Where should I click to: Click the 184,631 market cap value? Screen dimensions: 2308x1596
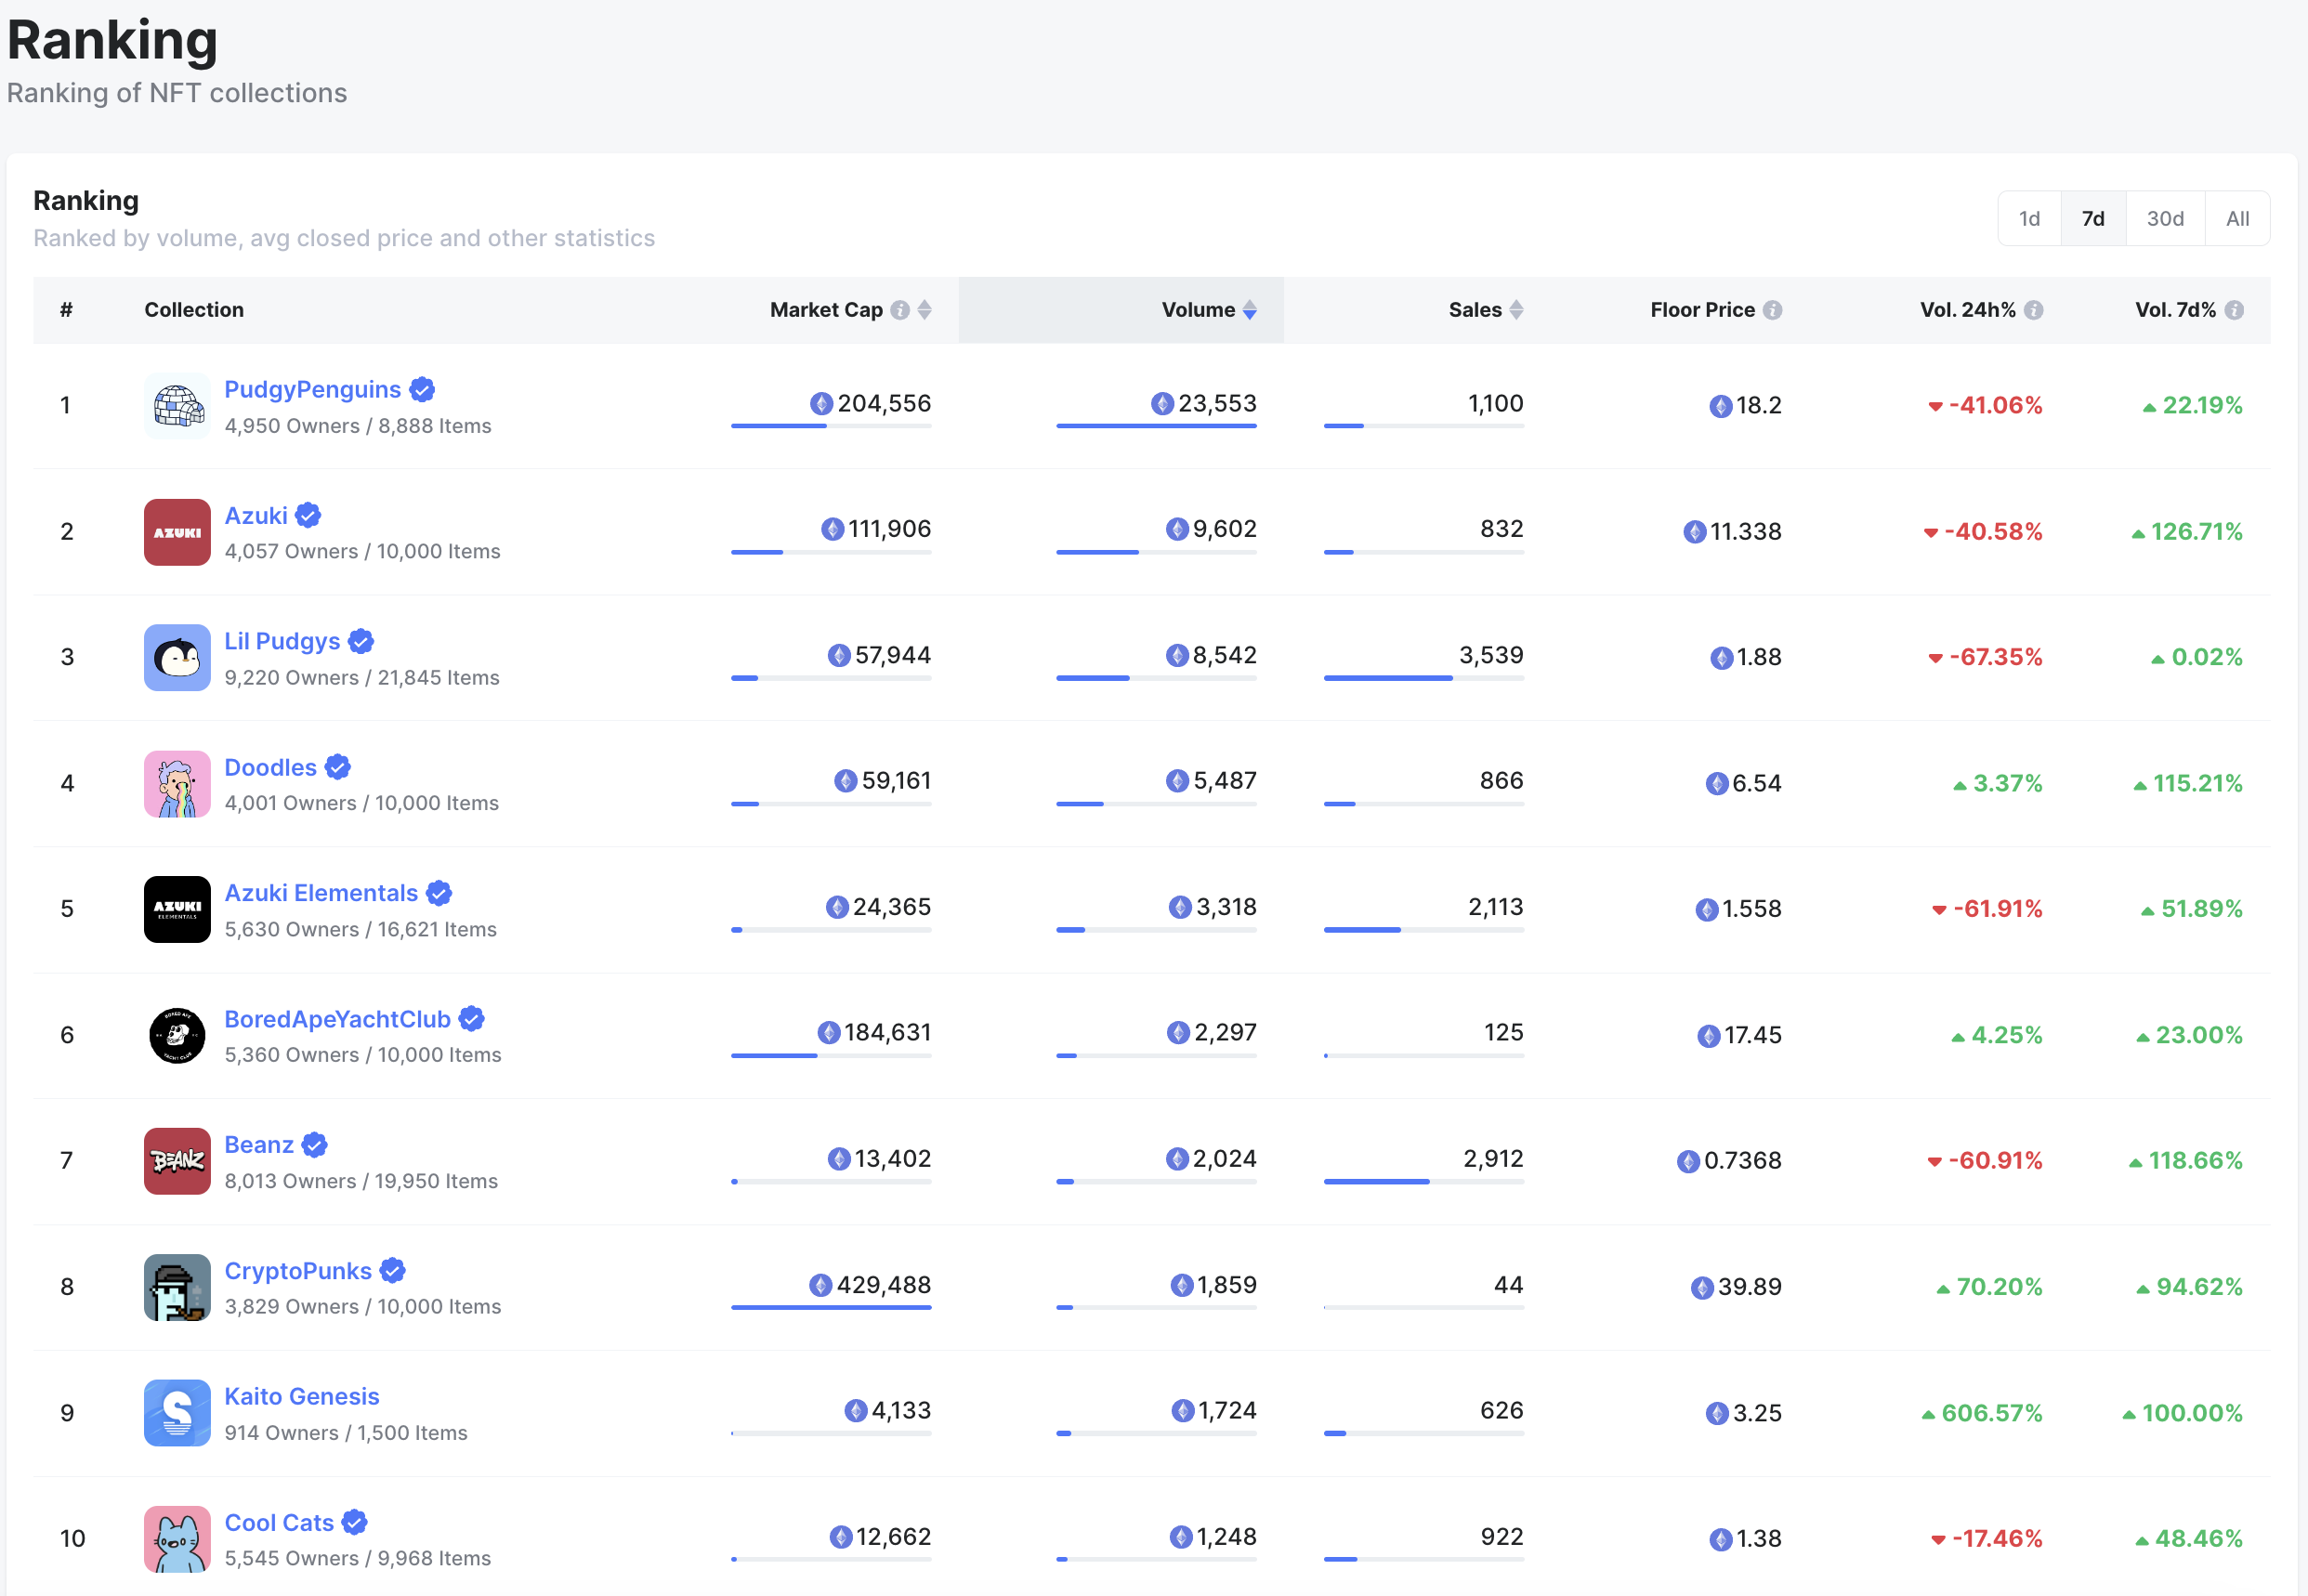pos(888,1032)
